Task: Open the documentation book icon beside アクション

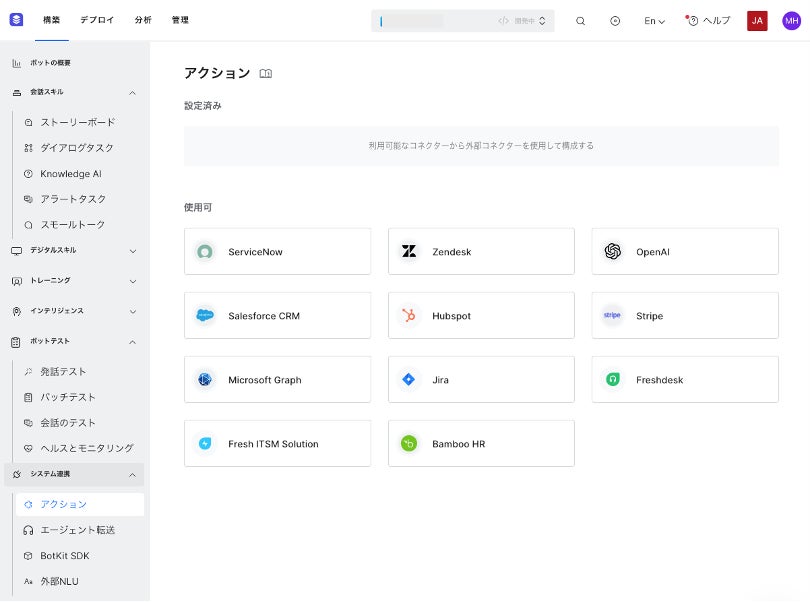Action: 266,73
